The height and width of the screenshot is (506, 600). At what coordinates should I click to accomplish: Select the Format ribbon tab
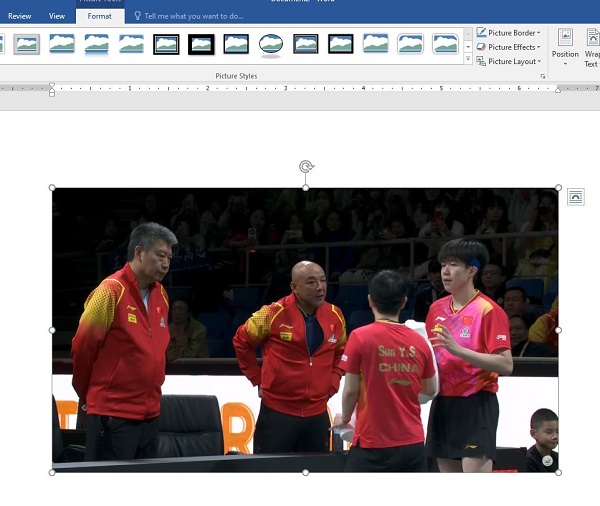[99, 16]
